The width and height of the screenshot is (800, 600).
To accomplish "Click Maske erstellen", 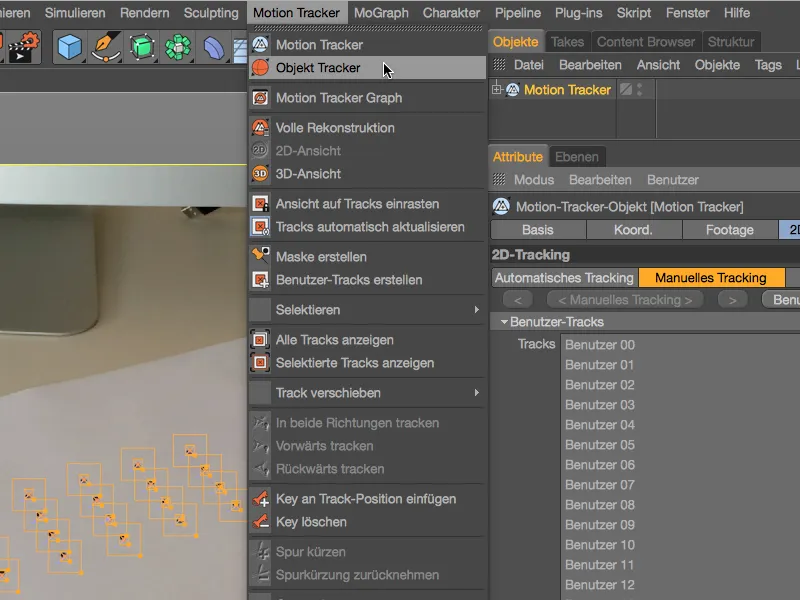I will (x=367, y=257).
